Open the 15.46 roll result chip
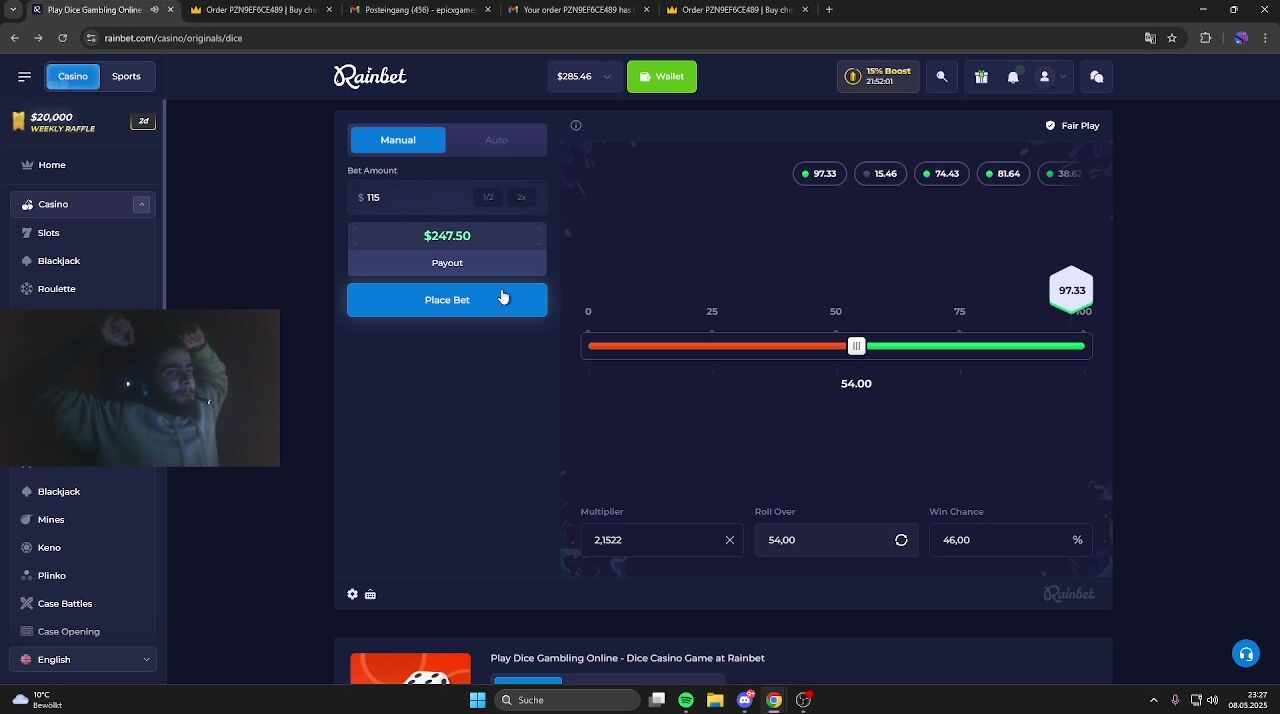This screenshot has height=714, width=1280. (x=881, y=174)
